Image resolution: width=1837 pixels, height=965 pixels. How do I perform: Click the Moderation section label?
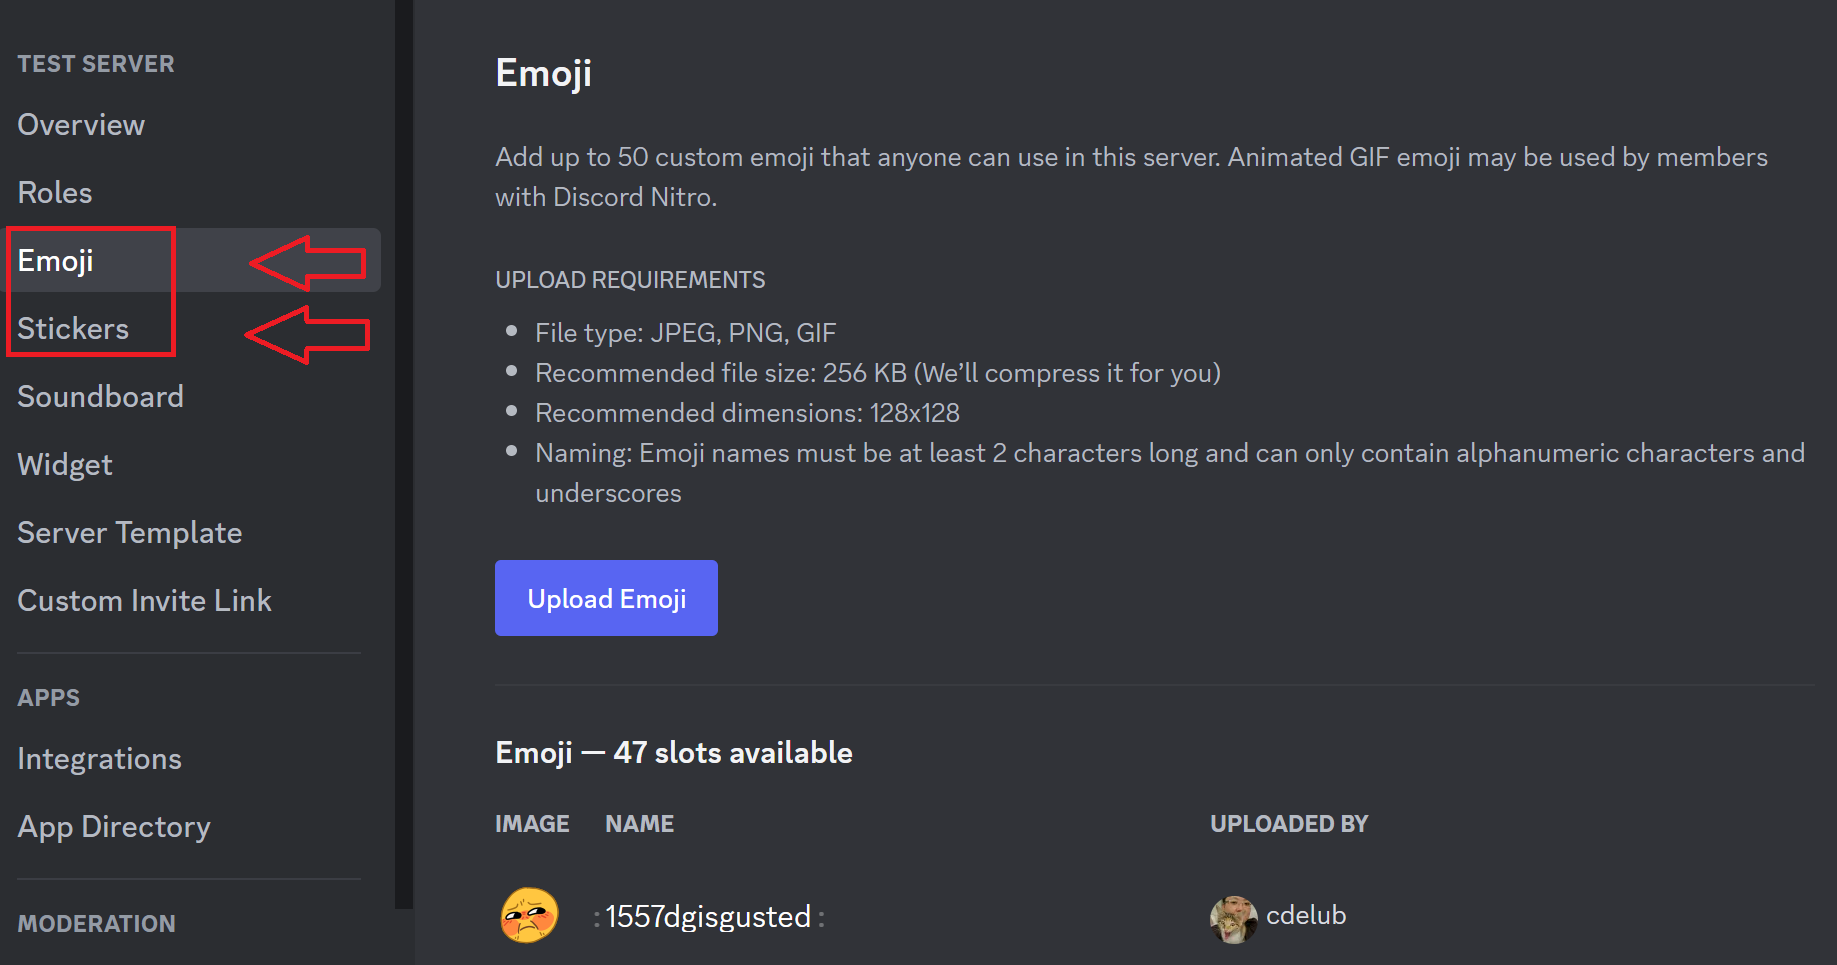click(x=96, y=923)
